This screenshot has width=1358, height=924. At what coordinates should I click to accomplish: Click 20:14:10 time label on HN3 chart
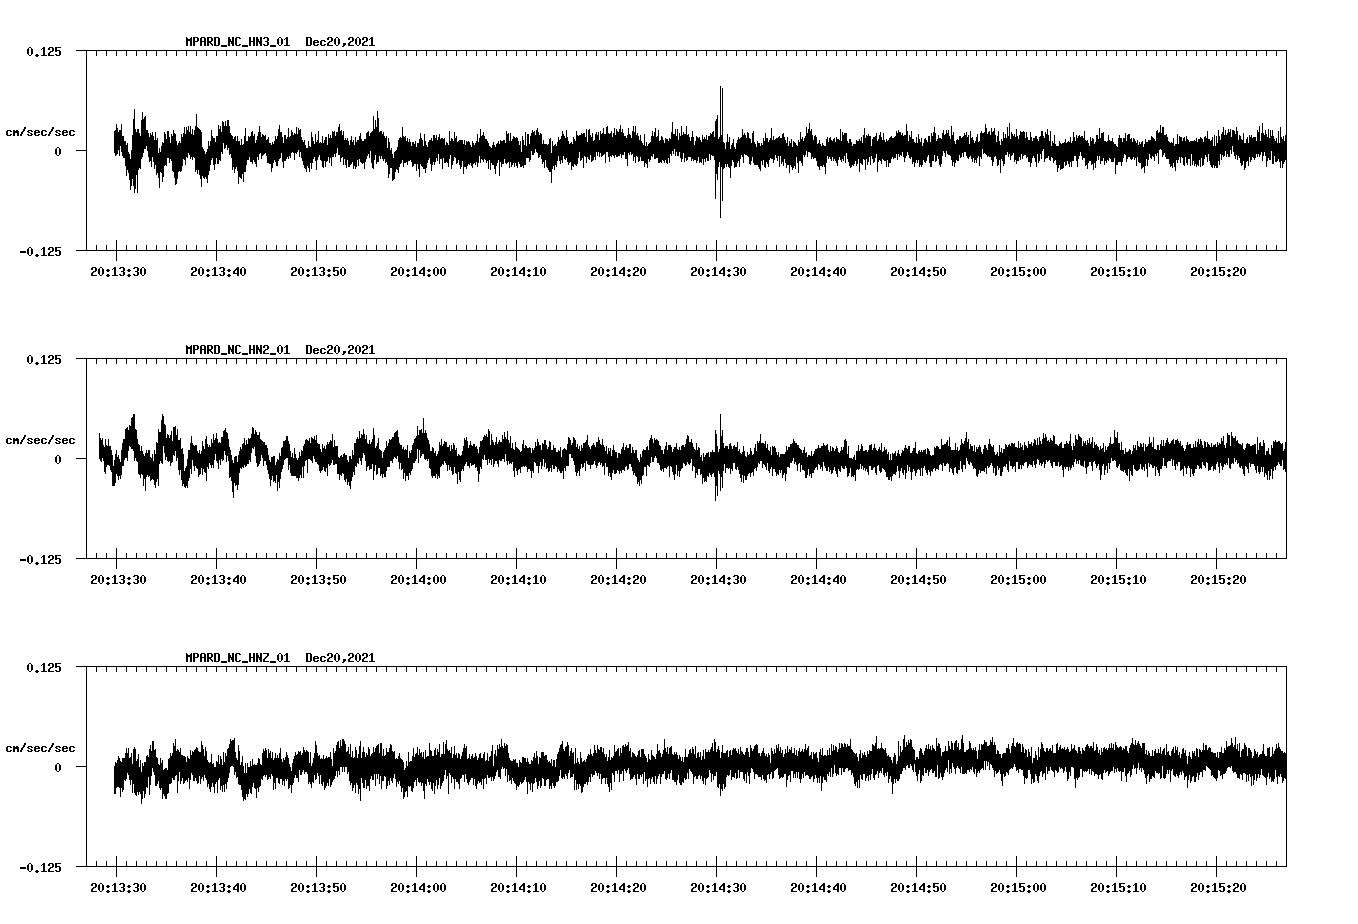pyautogui.click(x=518, y=271)
